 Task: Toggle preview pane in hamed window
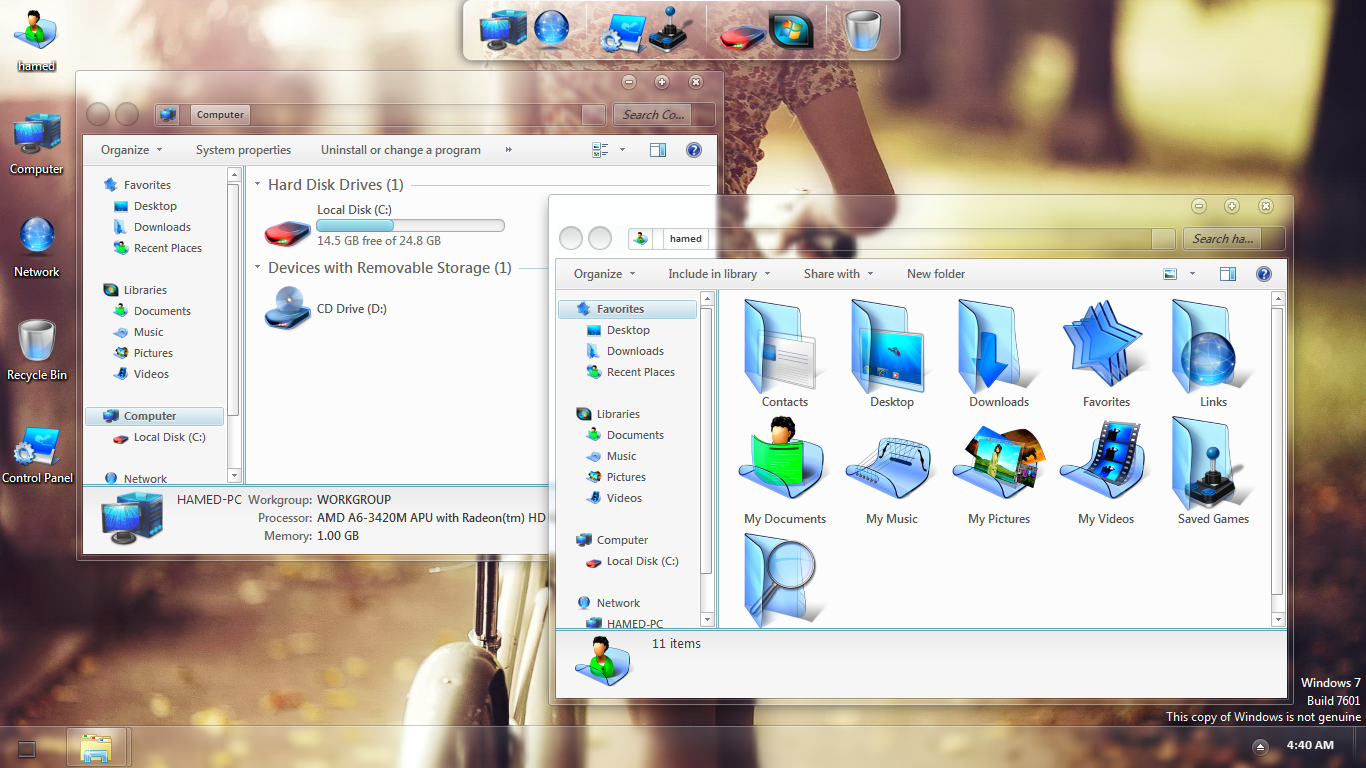[x=1228, y=274]
